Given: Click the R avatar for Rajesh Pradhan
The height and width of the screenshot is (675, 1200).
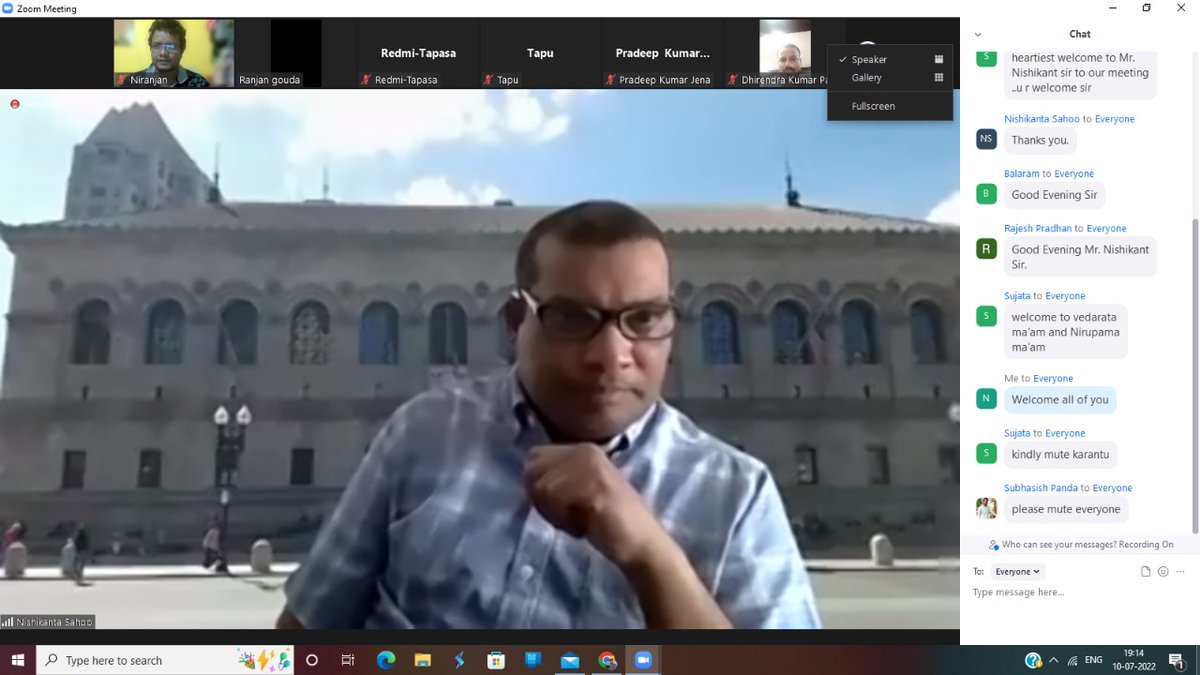Looking at the screenshot, I should pyautogui.click(x=986, y=249).
